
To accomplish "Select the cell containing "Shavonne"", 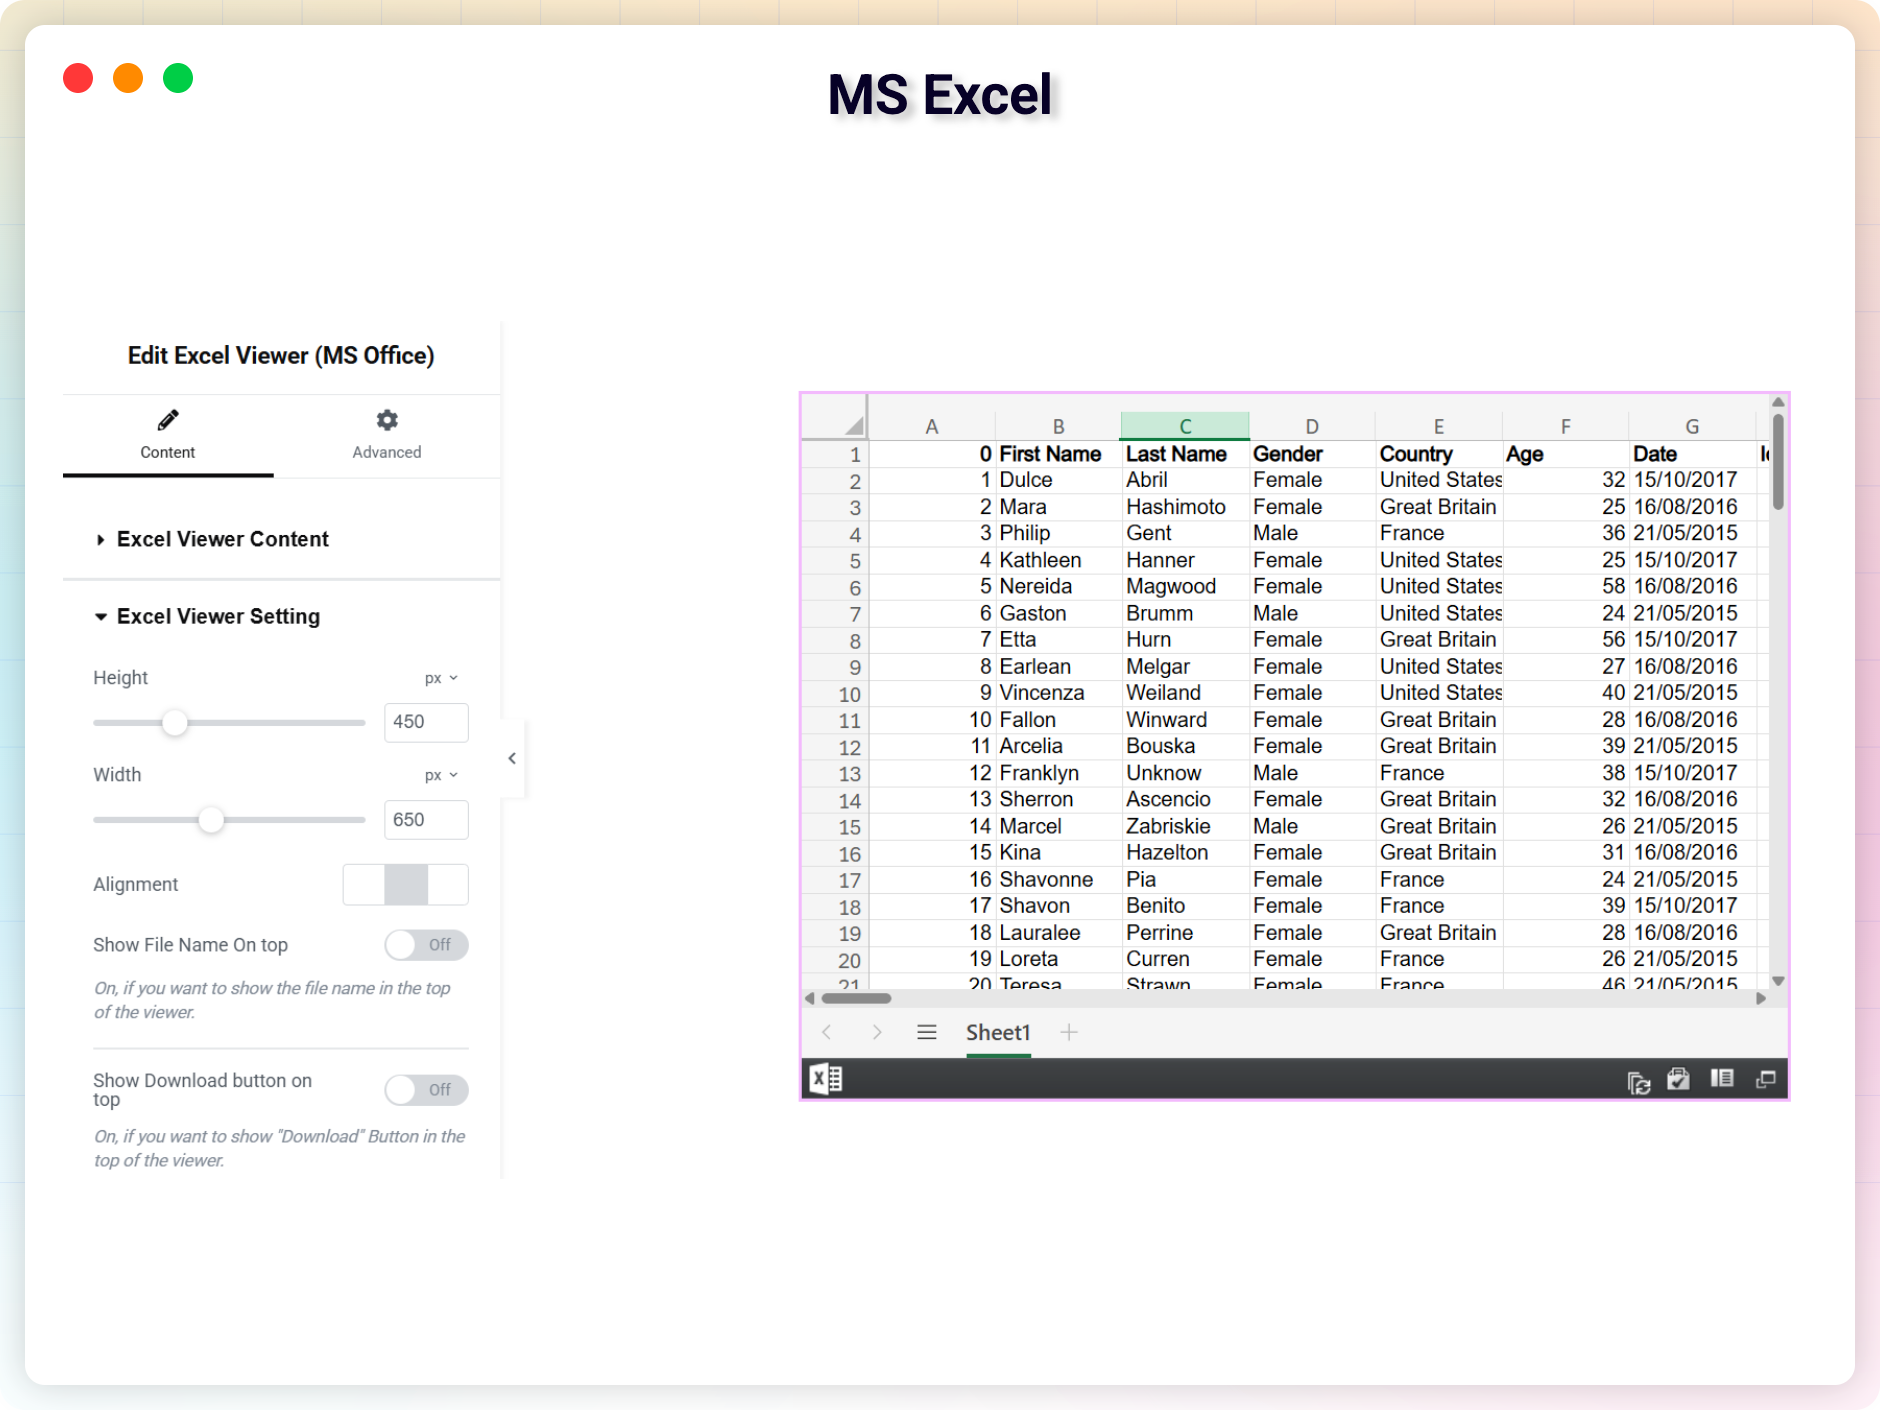I will [x=1058, y=879].
